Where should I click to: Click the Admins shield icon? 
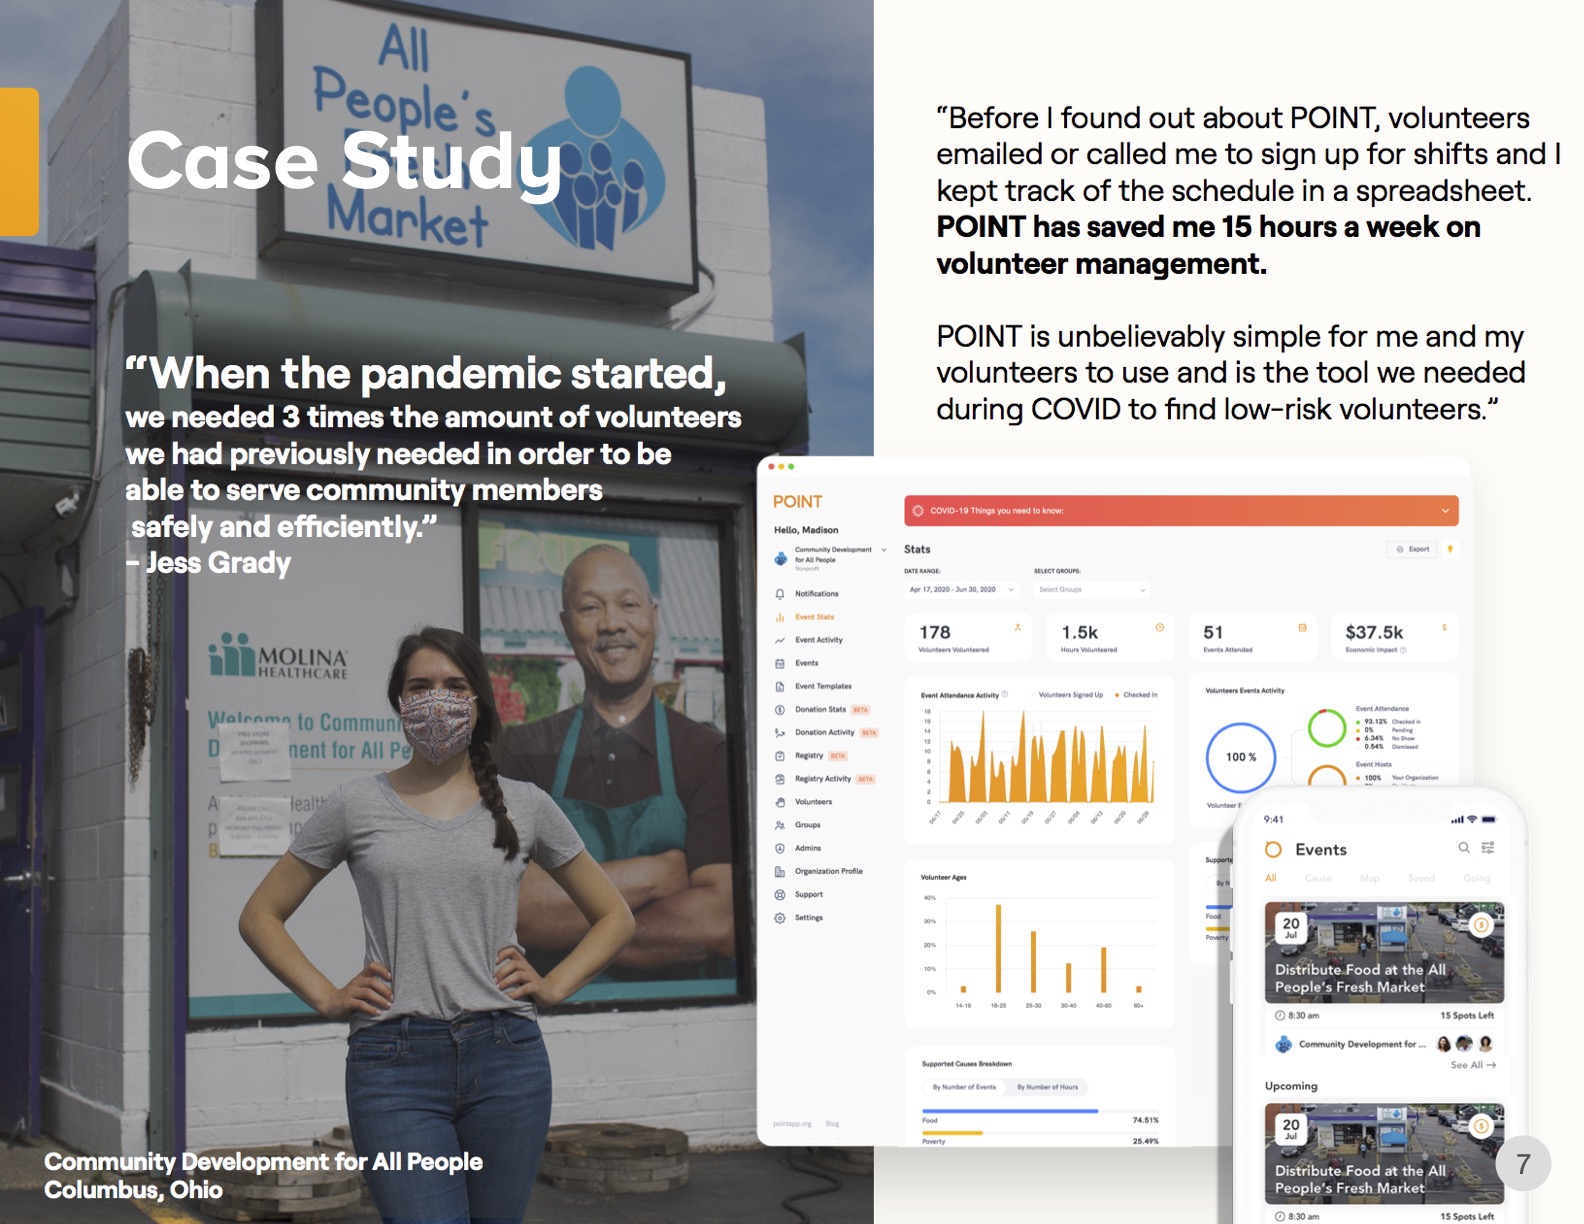tap(780, 848)
